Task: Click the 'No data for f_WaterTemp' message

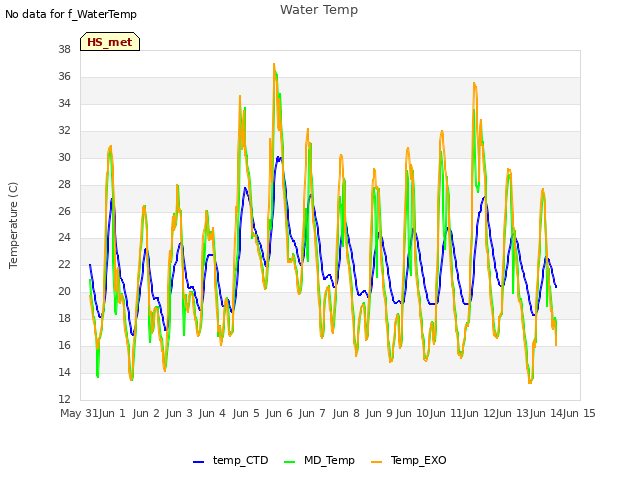Action: (71, 14)
